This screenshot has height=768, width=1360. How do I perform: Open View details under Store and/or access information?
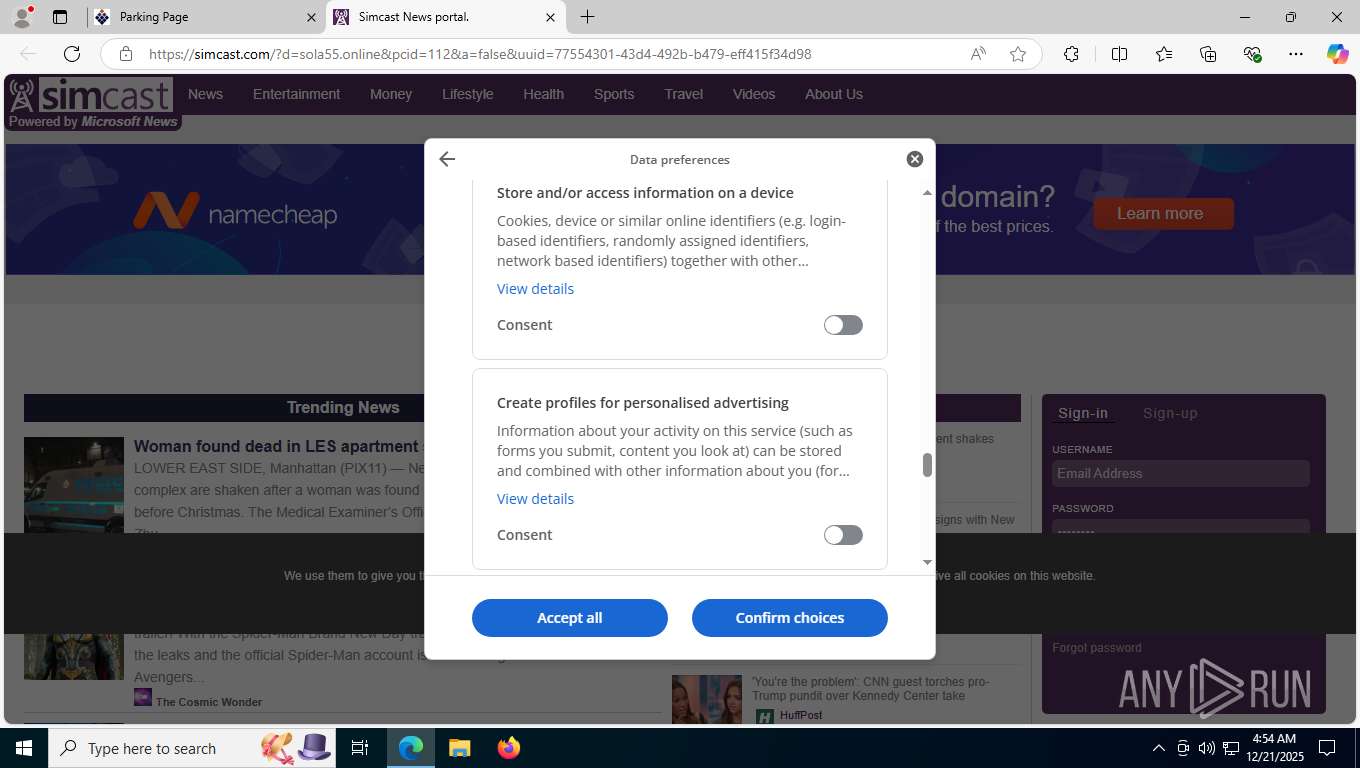click(x=535, y=289)
